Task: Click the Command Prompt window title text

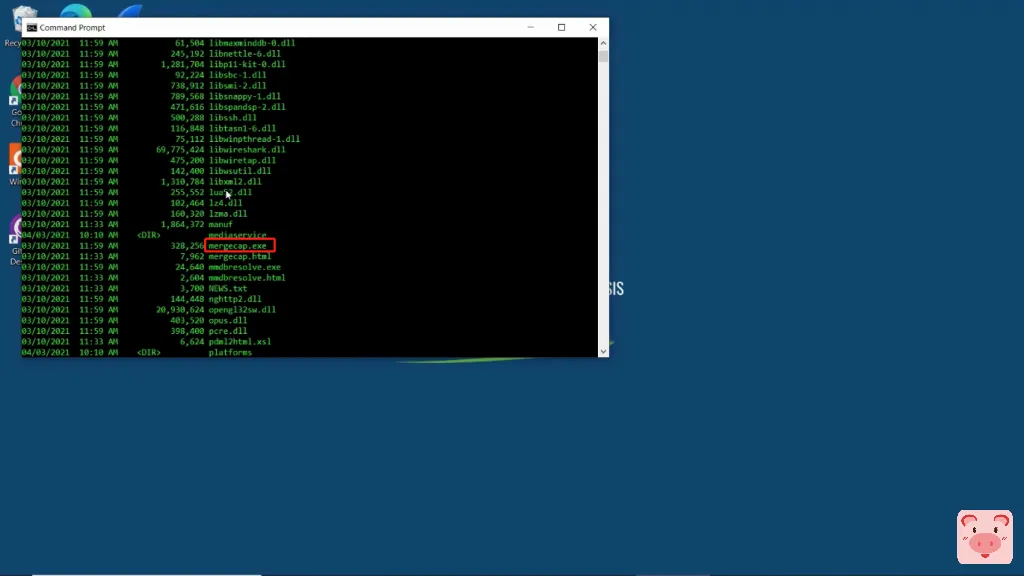Action: 72,27
